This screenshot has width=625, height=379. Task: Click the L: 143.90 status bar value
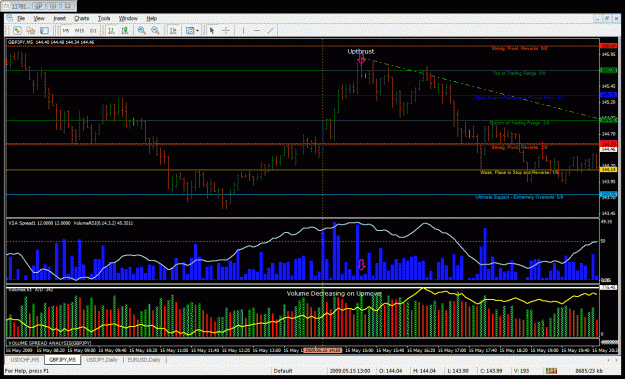(458, 371)
